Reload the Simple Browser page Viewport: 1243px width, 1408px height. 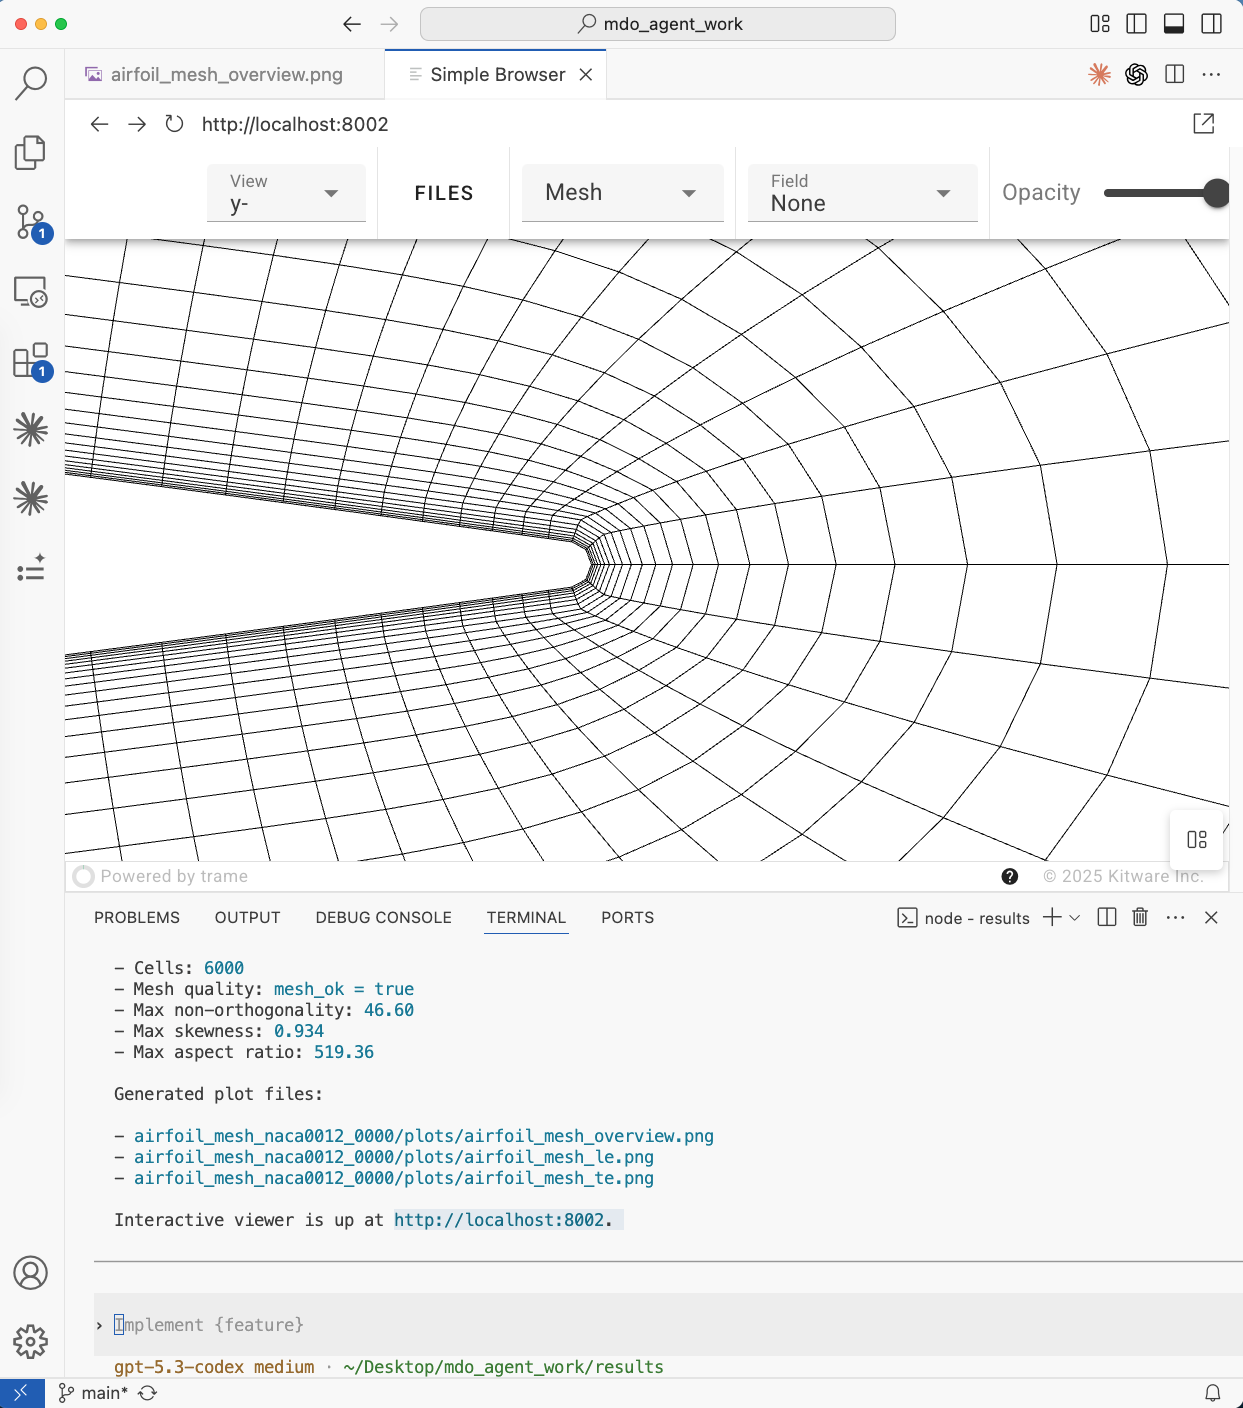[175, 124]
